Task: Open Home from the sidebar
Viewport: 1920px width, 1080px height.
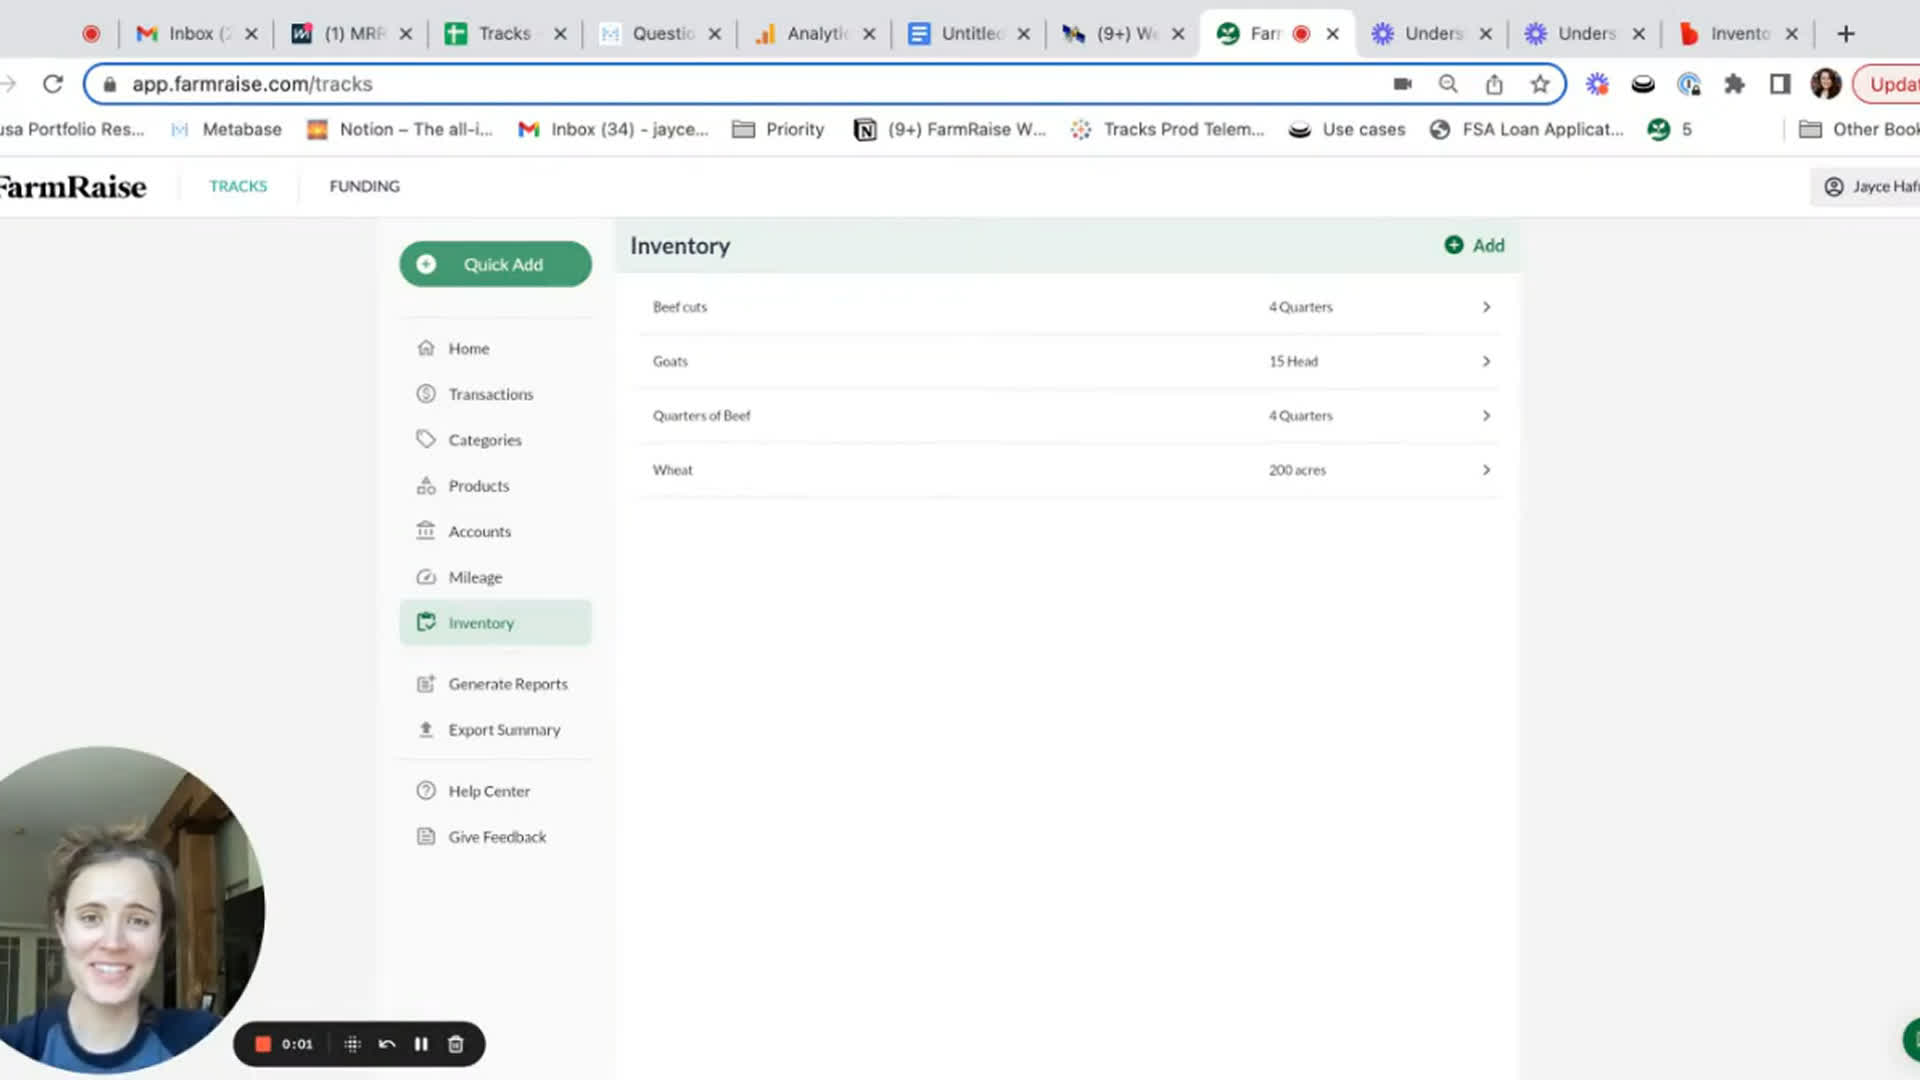Action: [468, 348]
